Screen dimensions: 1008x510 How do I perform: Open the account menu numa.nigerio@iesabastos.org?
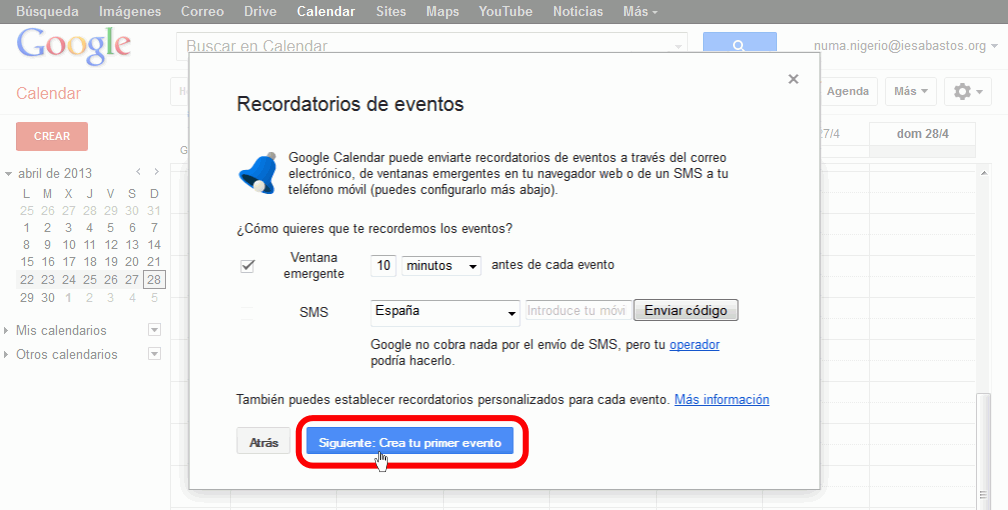point(905,46)
